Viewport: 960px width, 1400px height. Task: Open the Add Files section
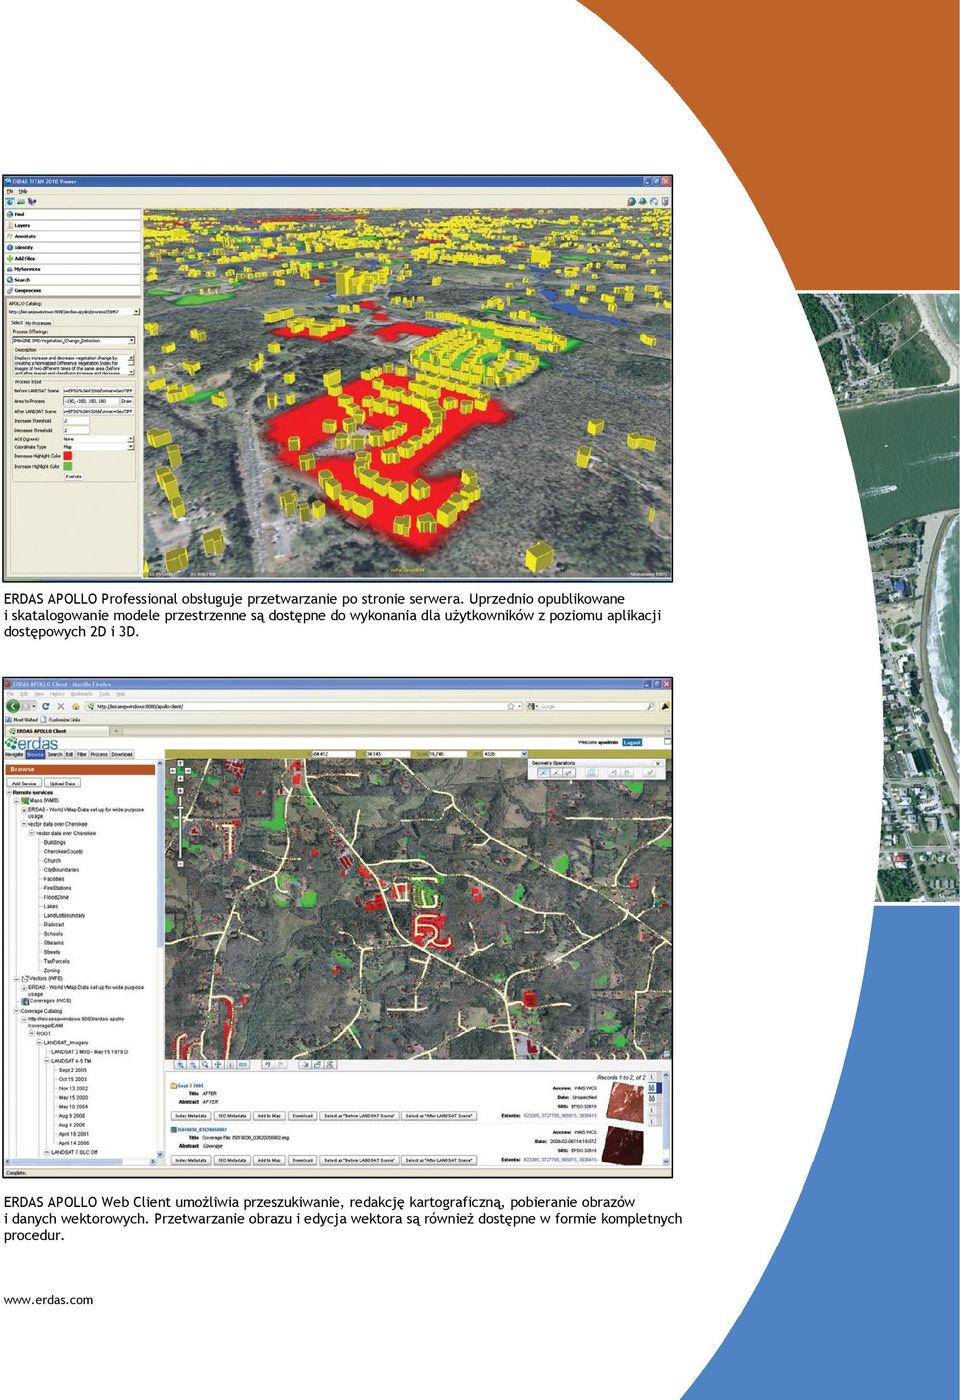[x=73, y=258]
